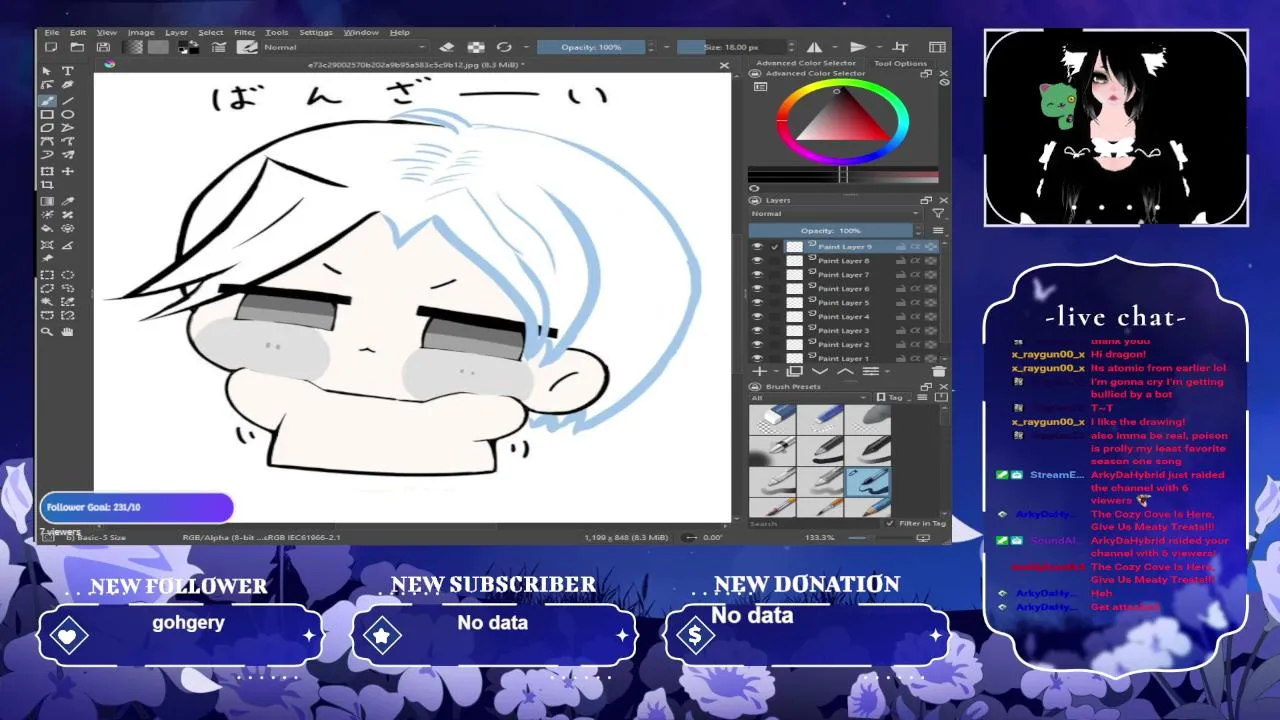Open the File menu

[x=52, y=32]
